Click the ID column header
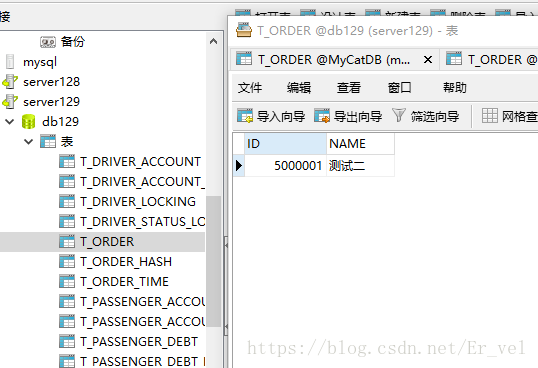 point(285,144)
